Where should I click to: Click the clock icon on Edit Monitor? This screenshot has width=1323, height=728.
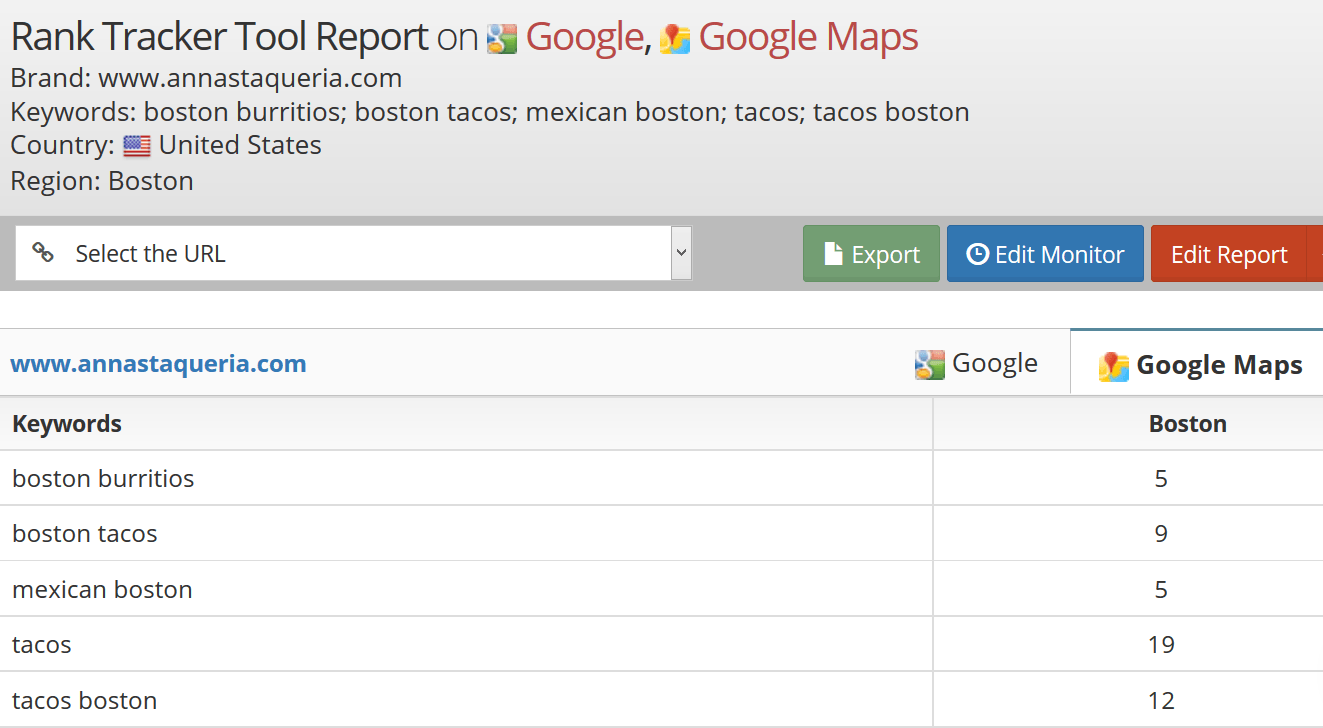tap(977, 254)
